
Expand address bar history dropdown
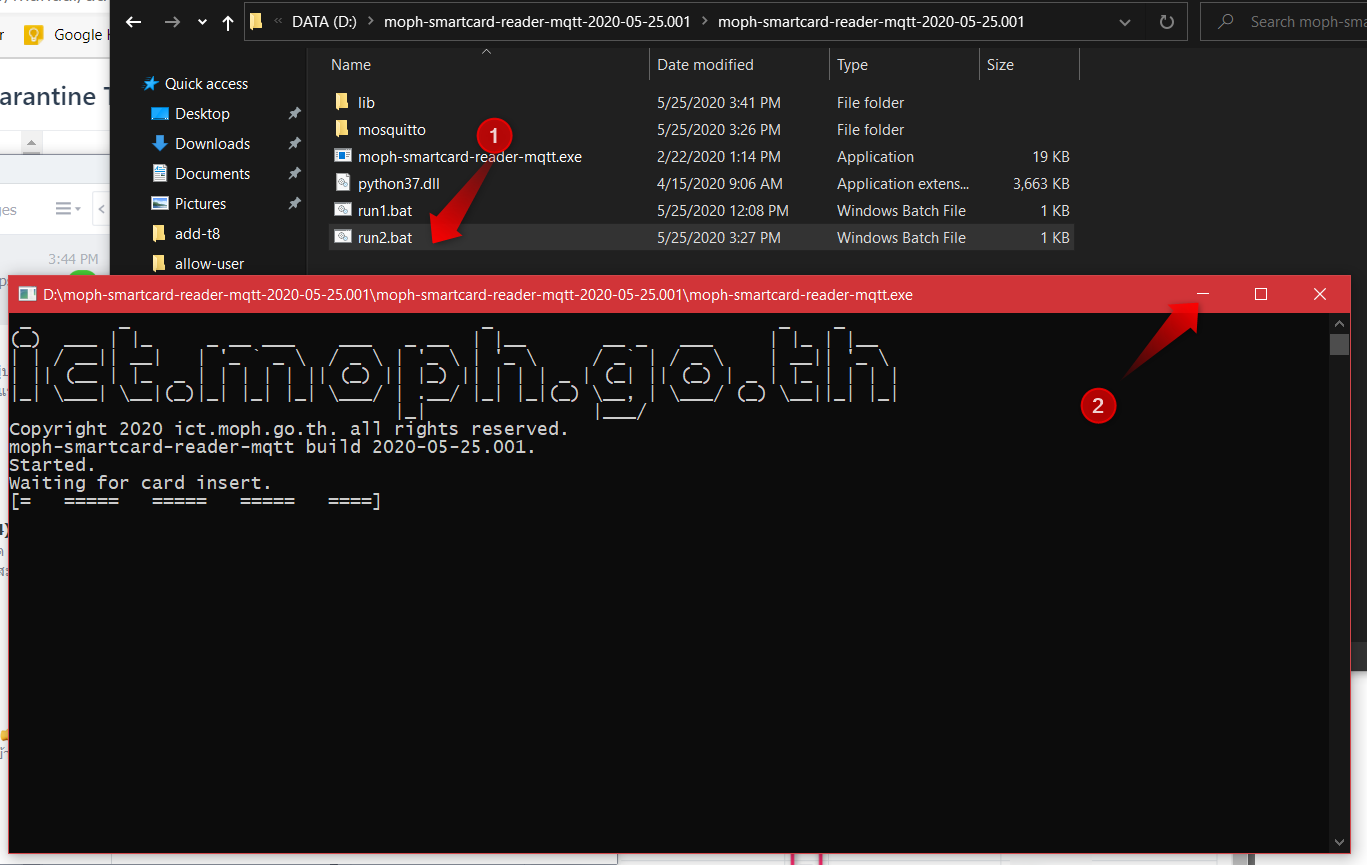1126,21
